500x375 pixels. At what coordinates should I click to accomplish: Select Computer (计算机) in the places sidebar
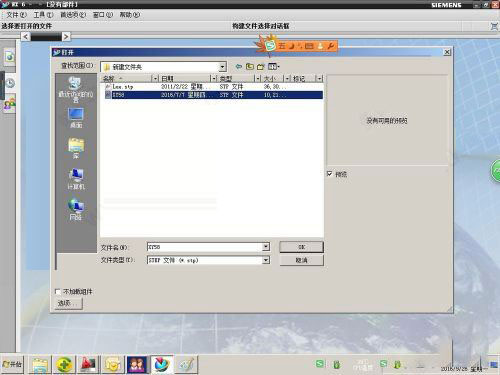click(76, 179)
